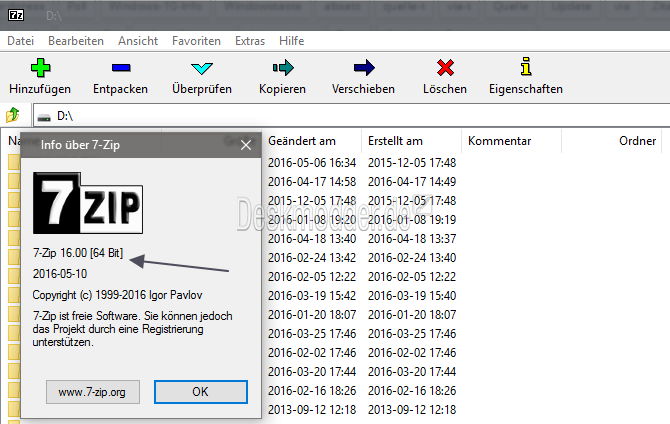Click the blue minus Entpacken icon
670x424 pixels.
coord(121,68)
